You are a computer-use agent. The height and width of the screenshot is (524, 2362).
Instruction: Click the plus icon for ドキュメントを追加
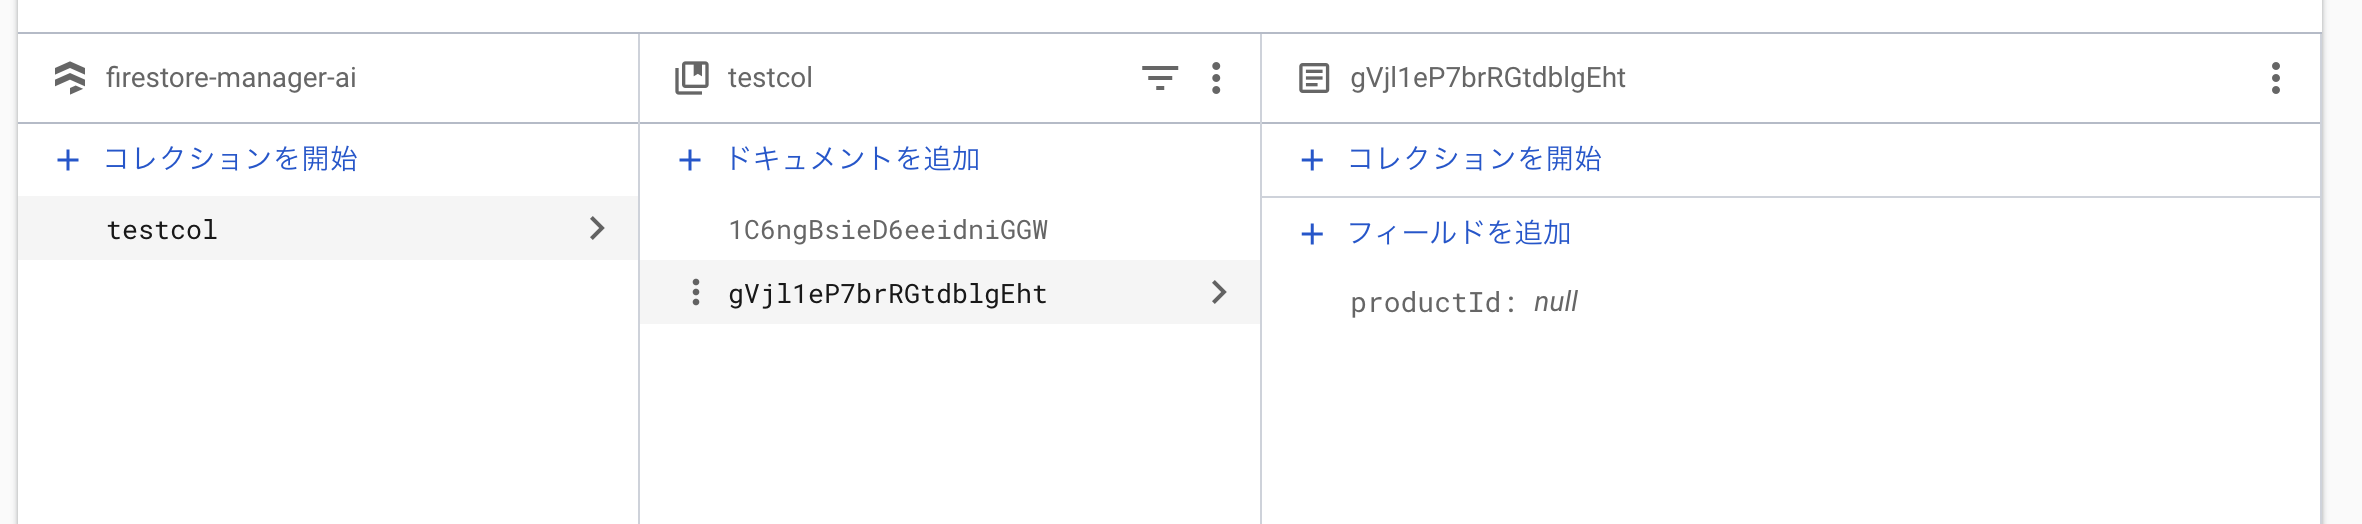pyautogui.click(x=690, y=160)
